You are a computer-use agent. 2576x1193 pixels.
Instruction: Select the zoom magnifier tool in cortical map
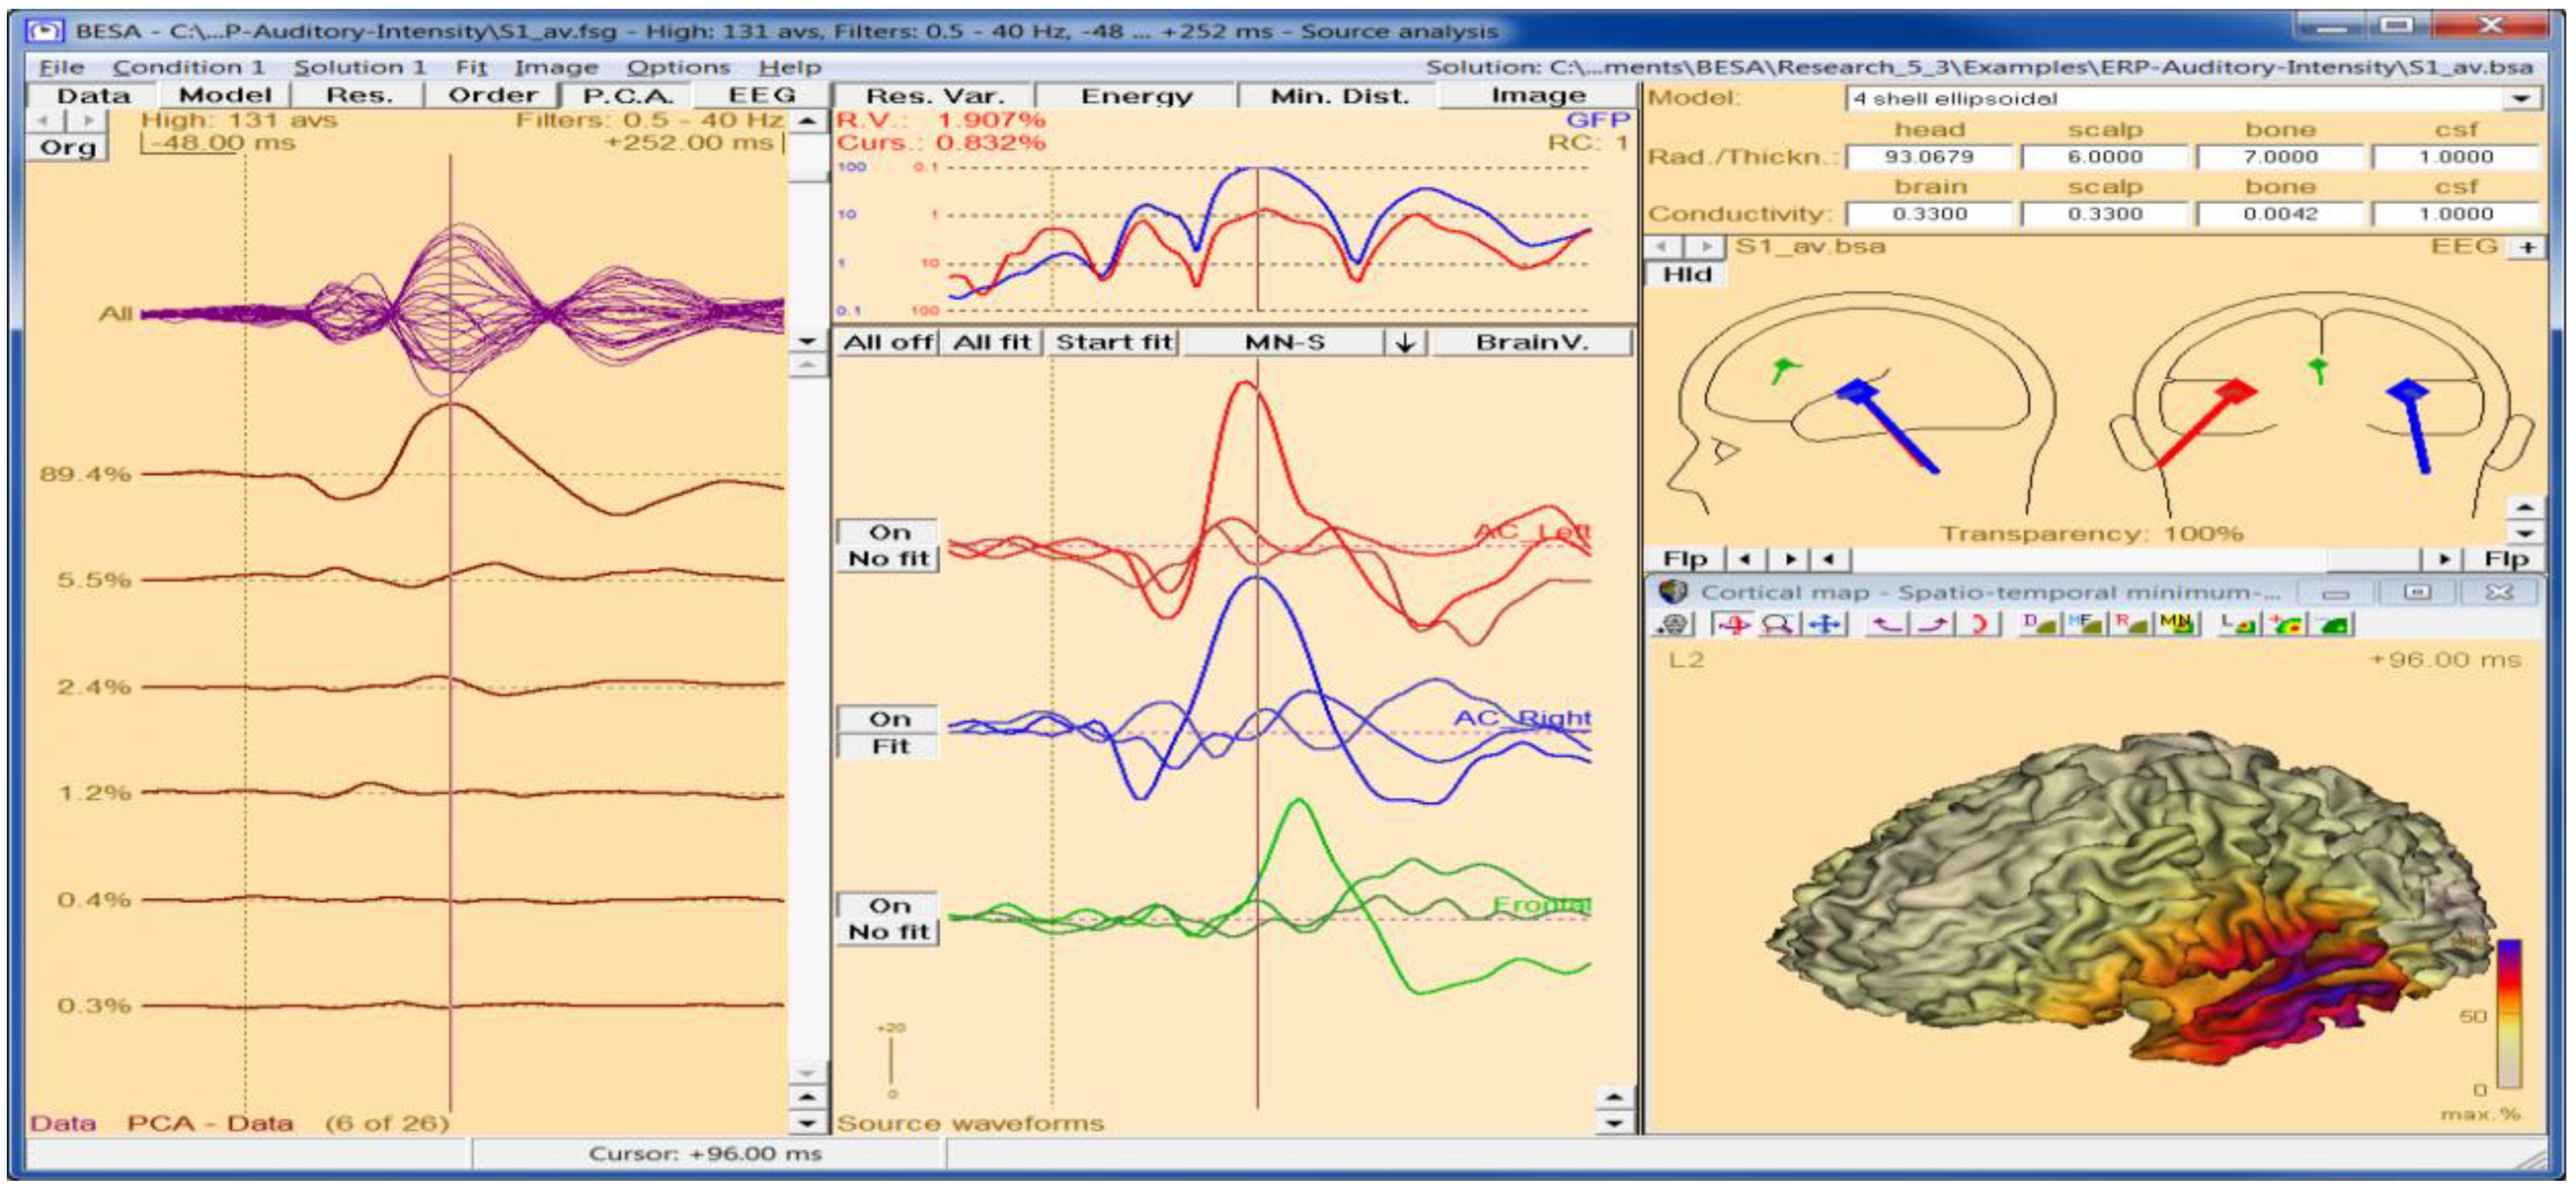pyautogui.click(x=1778, y=625)
